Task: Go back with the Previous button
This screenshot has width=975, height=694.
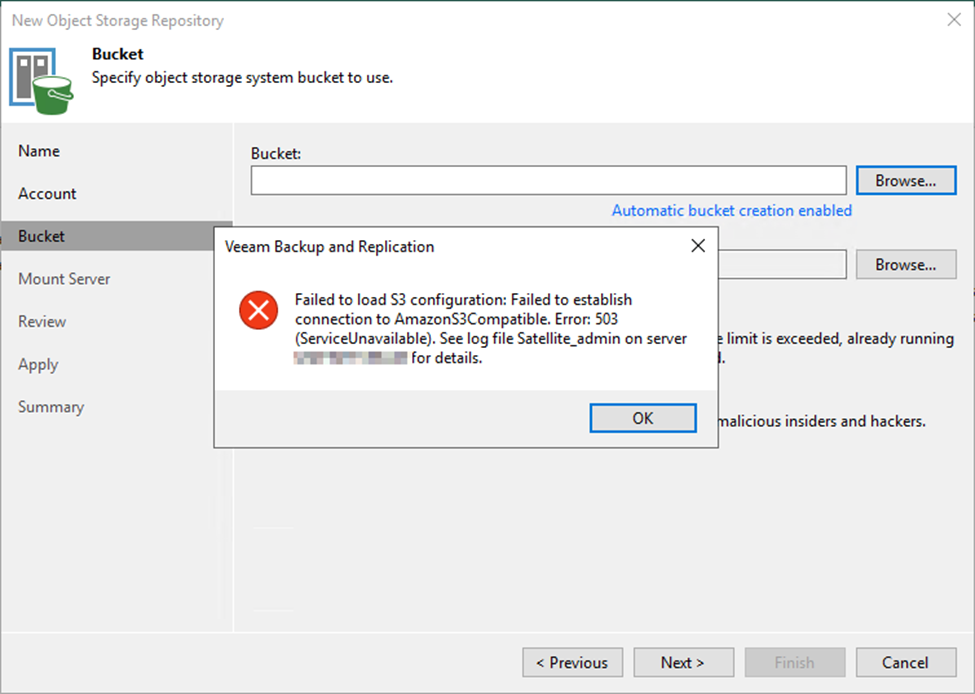Action: tap(572, 662)
